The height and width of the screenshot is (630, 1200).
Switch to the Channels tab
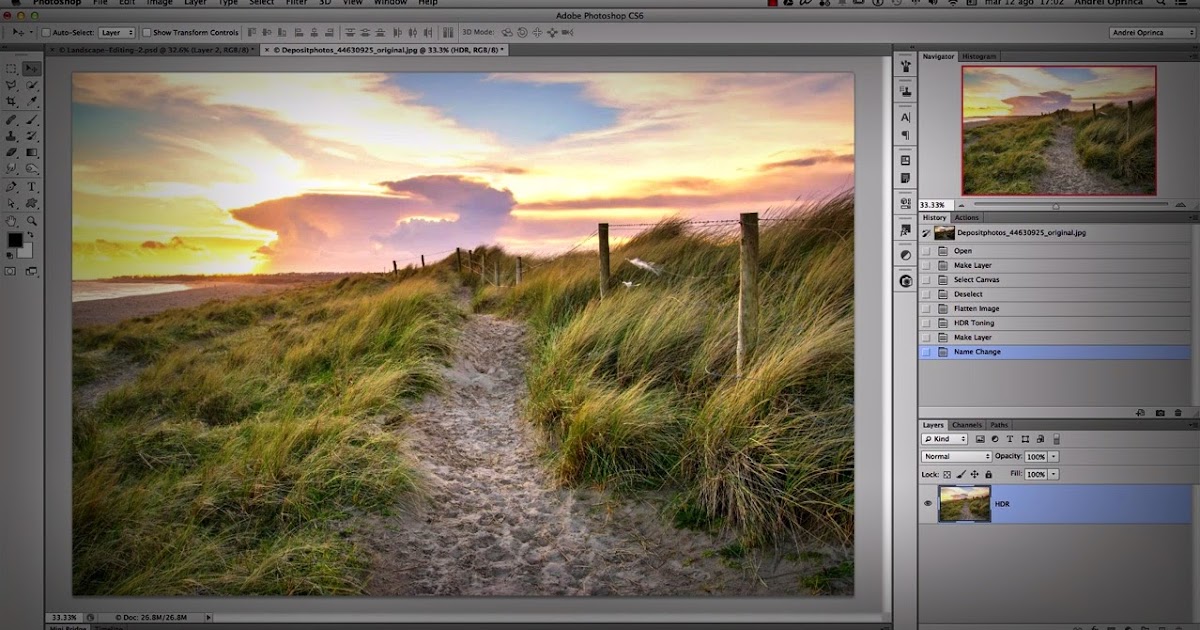966,425
